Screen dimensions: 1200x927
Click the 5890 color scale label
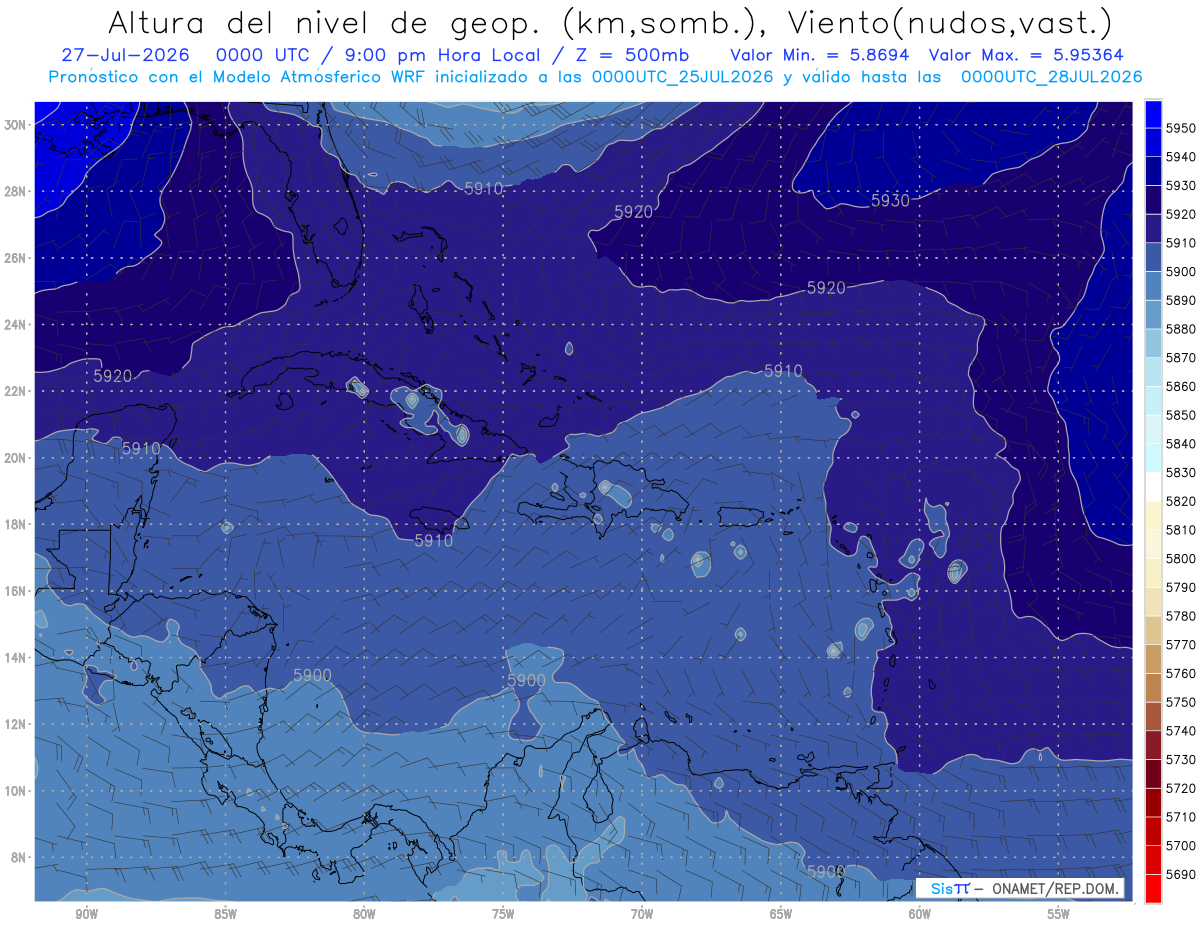tap(1180, 300)
